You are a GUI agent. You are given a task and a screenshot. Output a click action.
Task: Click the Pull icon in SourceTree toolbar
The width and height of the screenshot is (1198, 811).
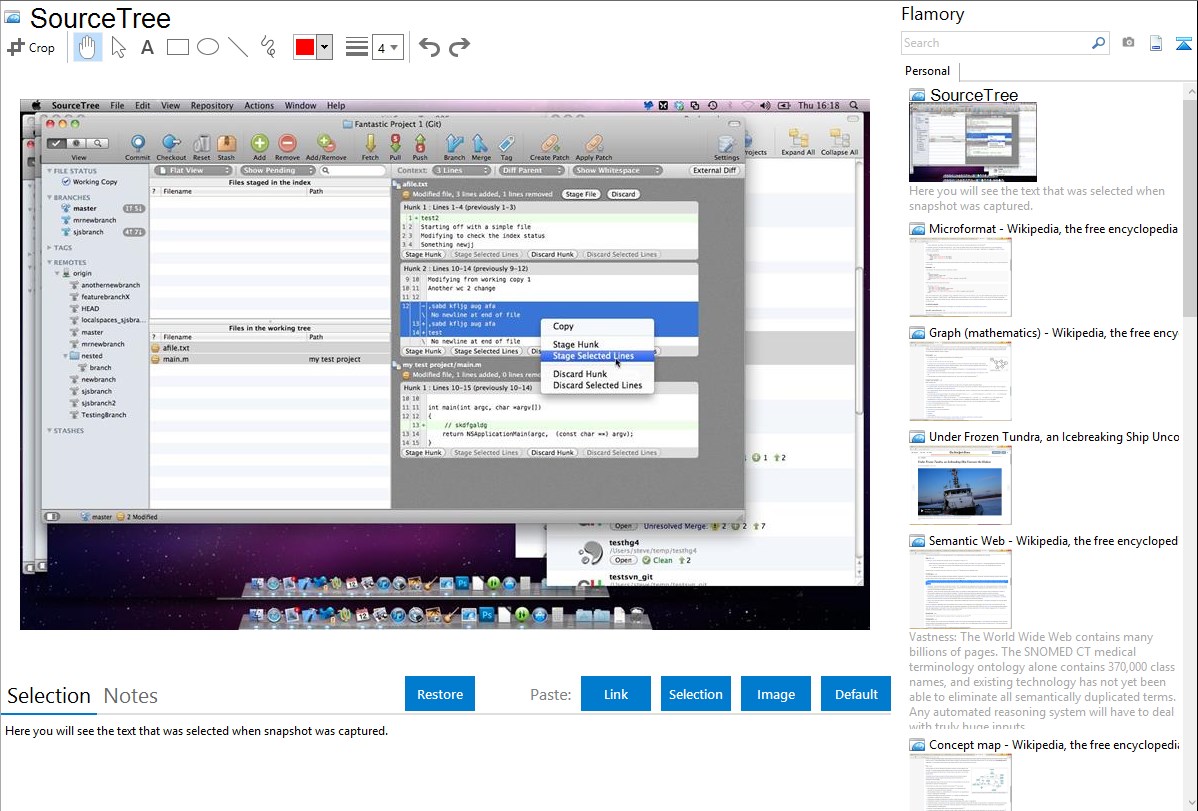395,146
